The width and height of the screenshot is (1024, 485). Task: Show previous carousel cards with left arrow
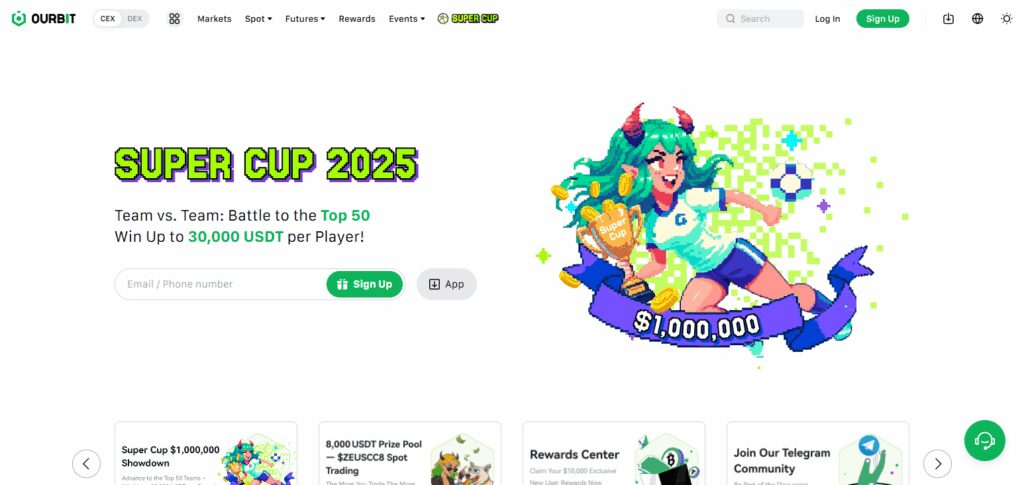86,463
